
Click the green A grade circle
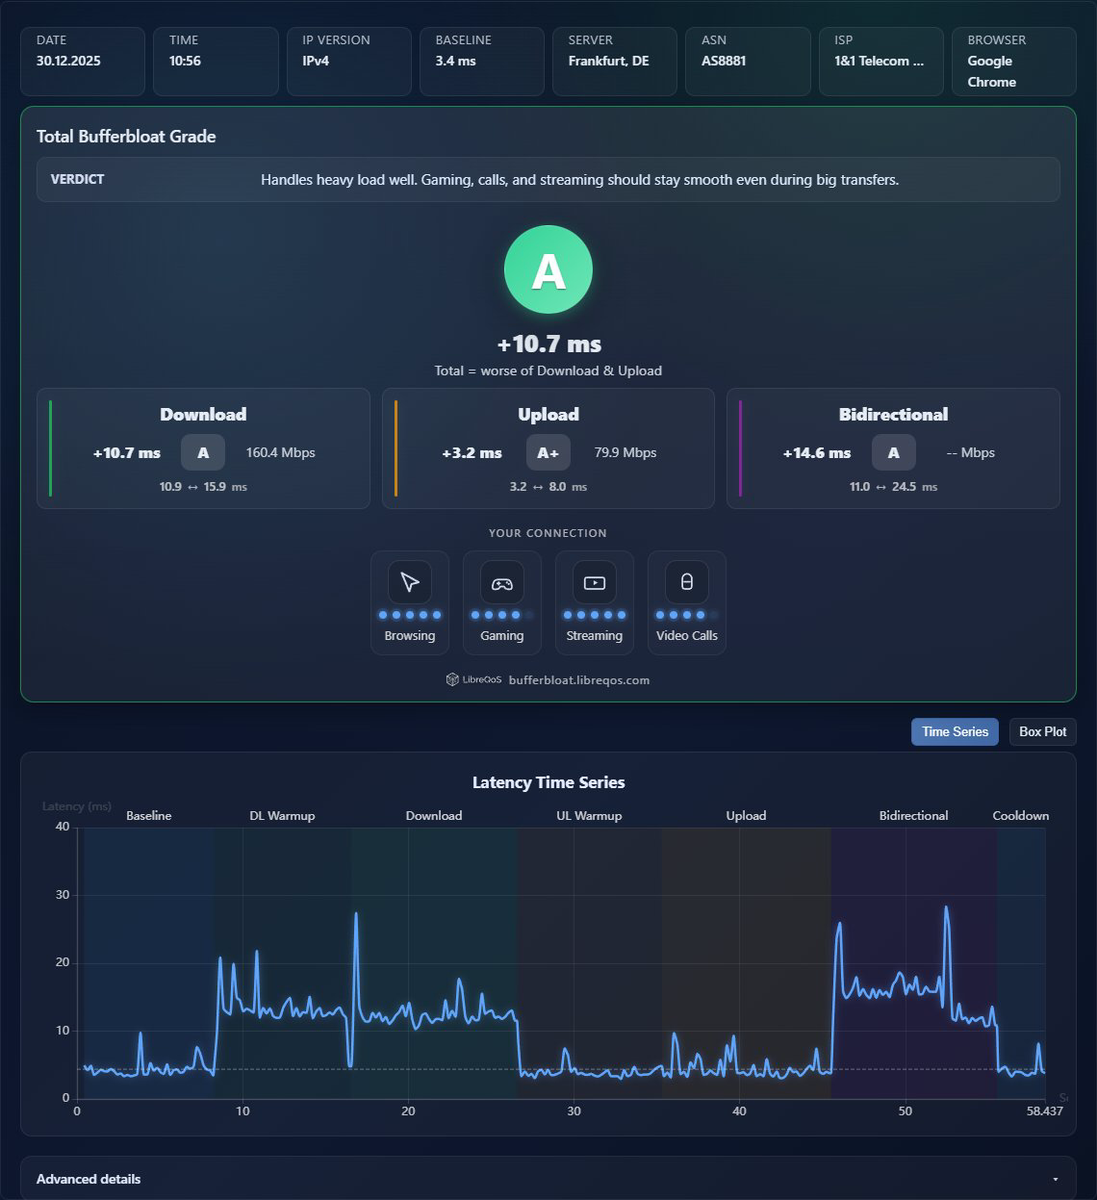[548, 270]
